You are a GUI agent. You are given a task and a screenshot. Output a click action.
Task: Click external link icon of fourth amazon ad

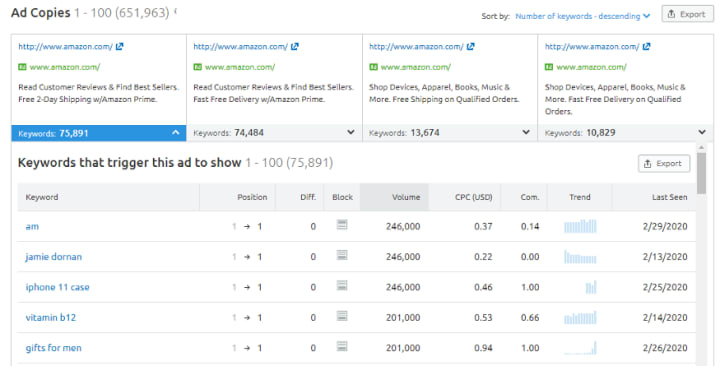click(647, 46)
